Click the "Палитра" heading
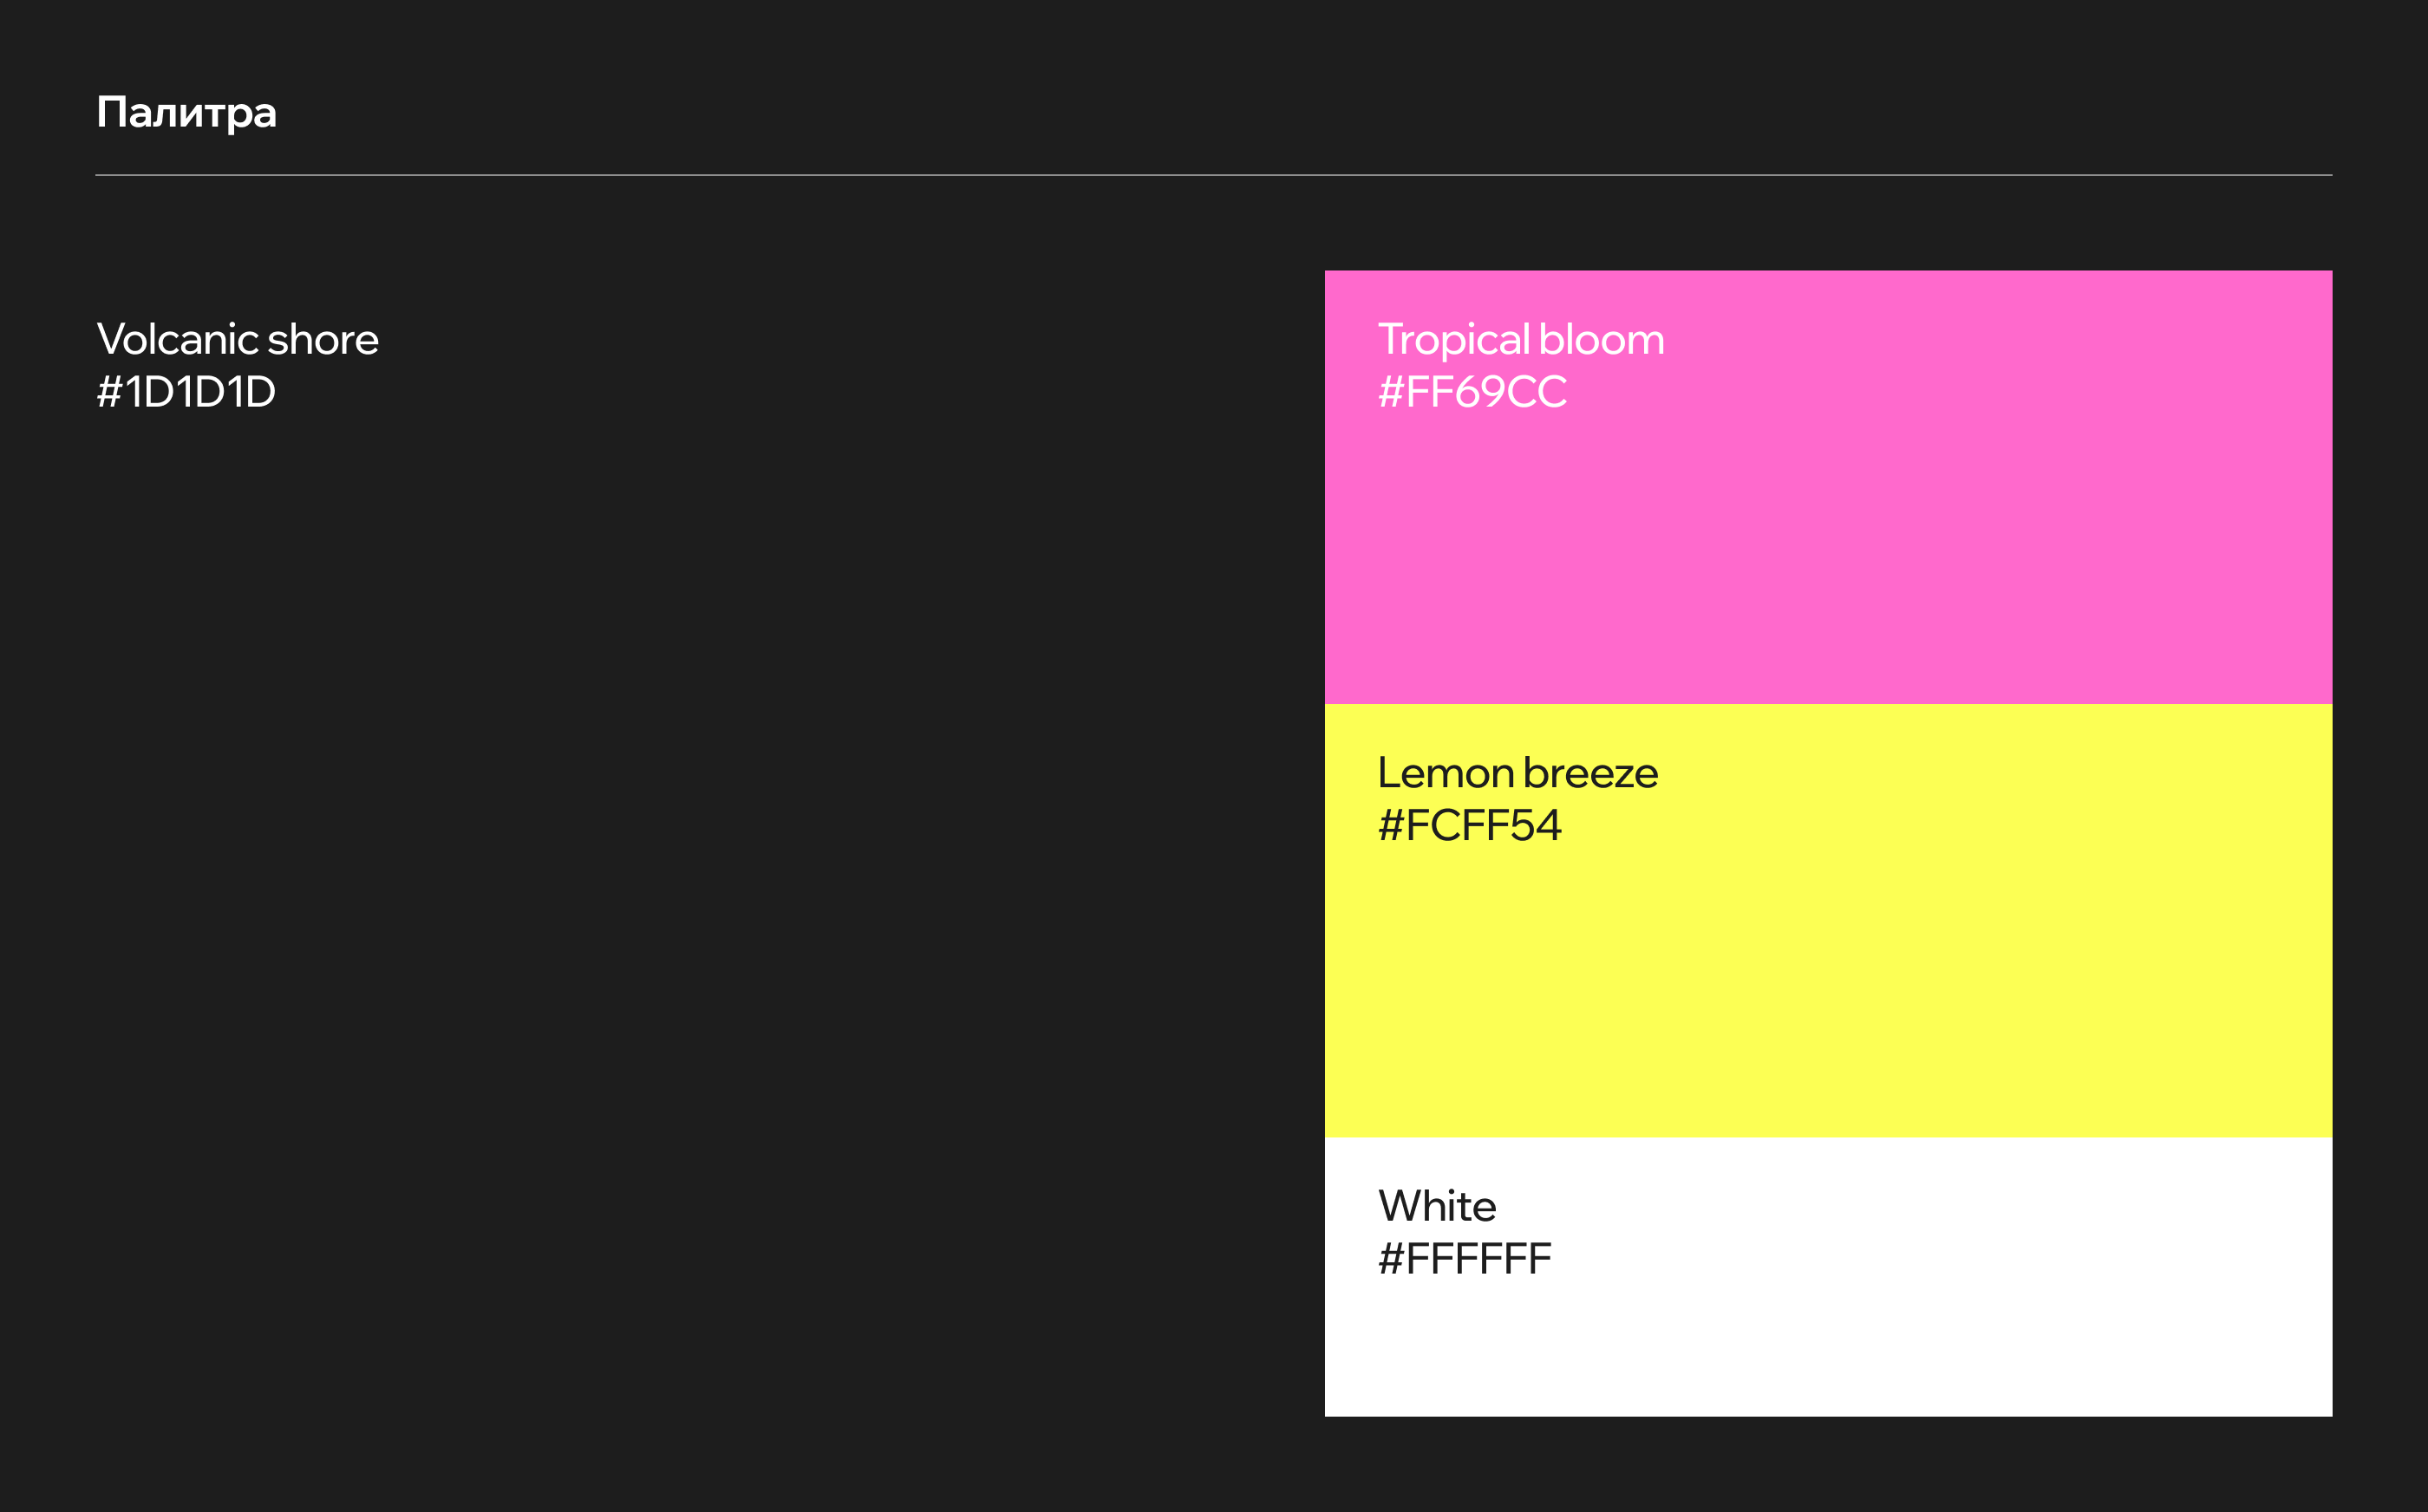2428x1512 pixels. 186,112
